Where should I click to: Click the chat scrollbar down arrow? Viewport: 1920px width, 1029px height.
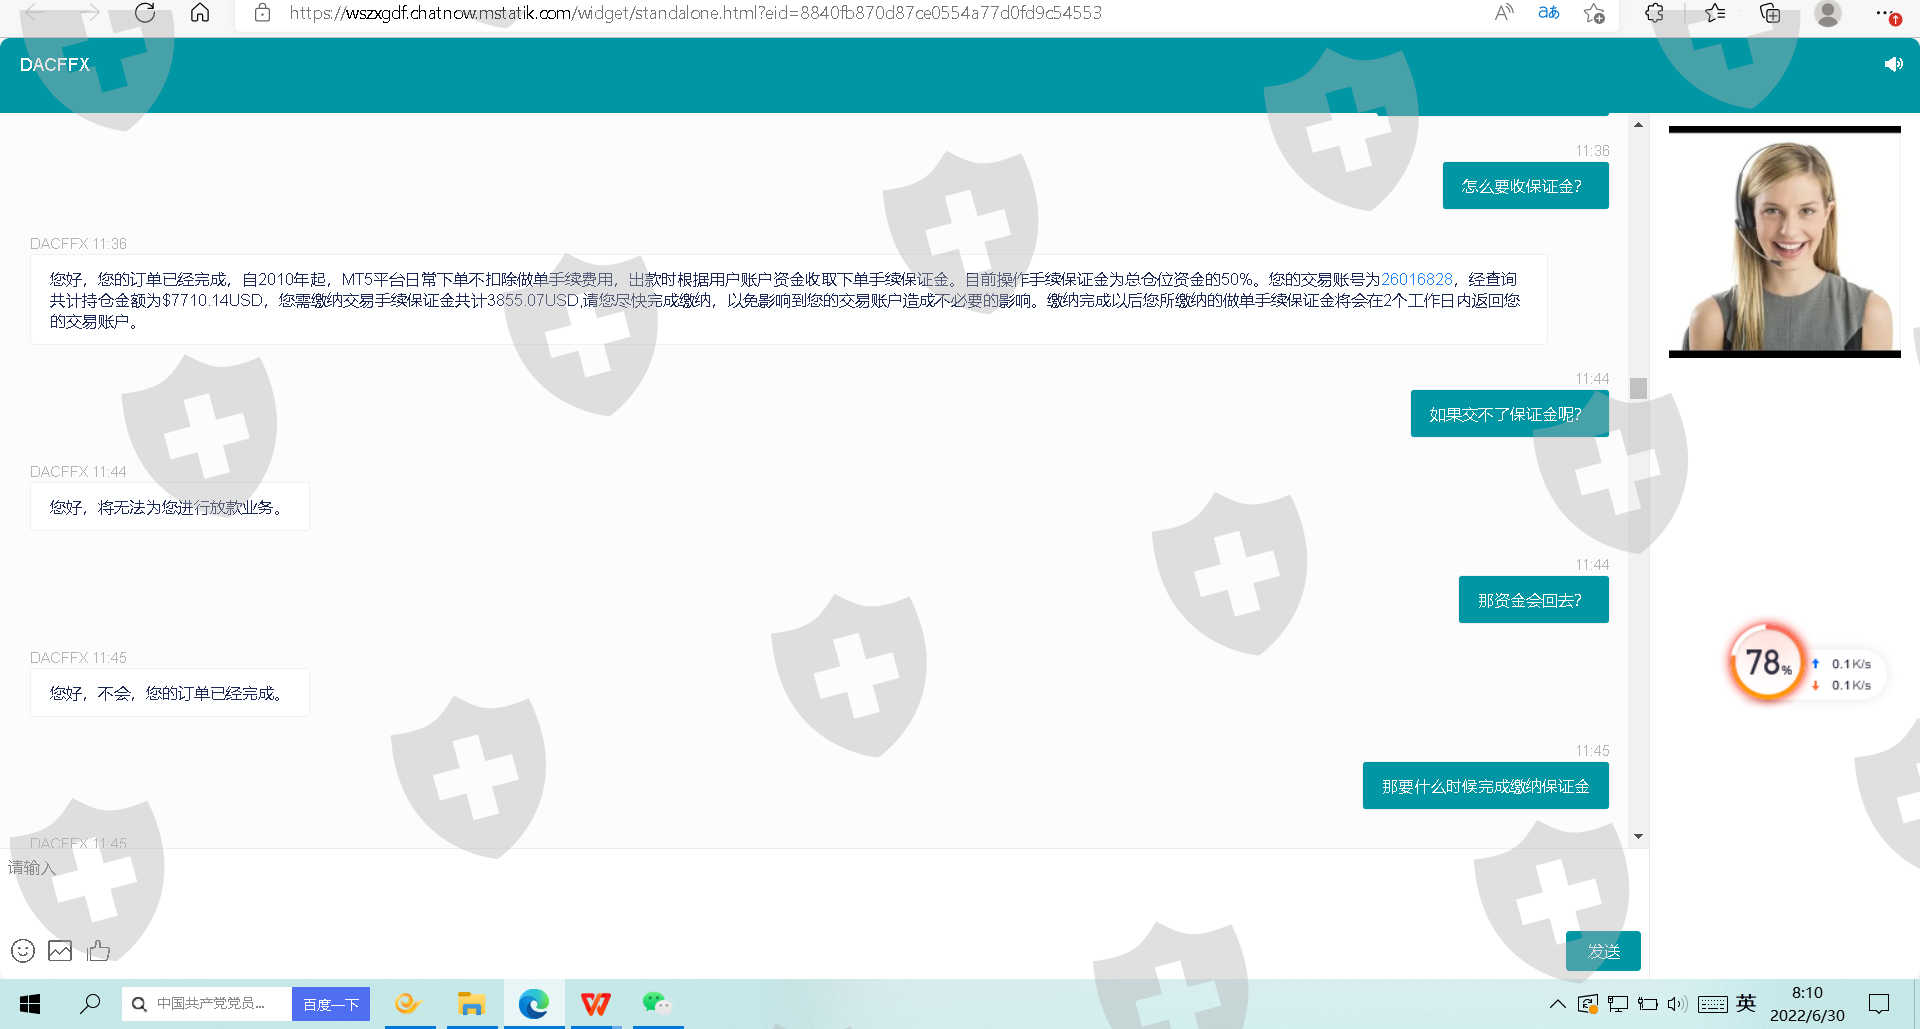pos(1638,836)
